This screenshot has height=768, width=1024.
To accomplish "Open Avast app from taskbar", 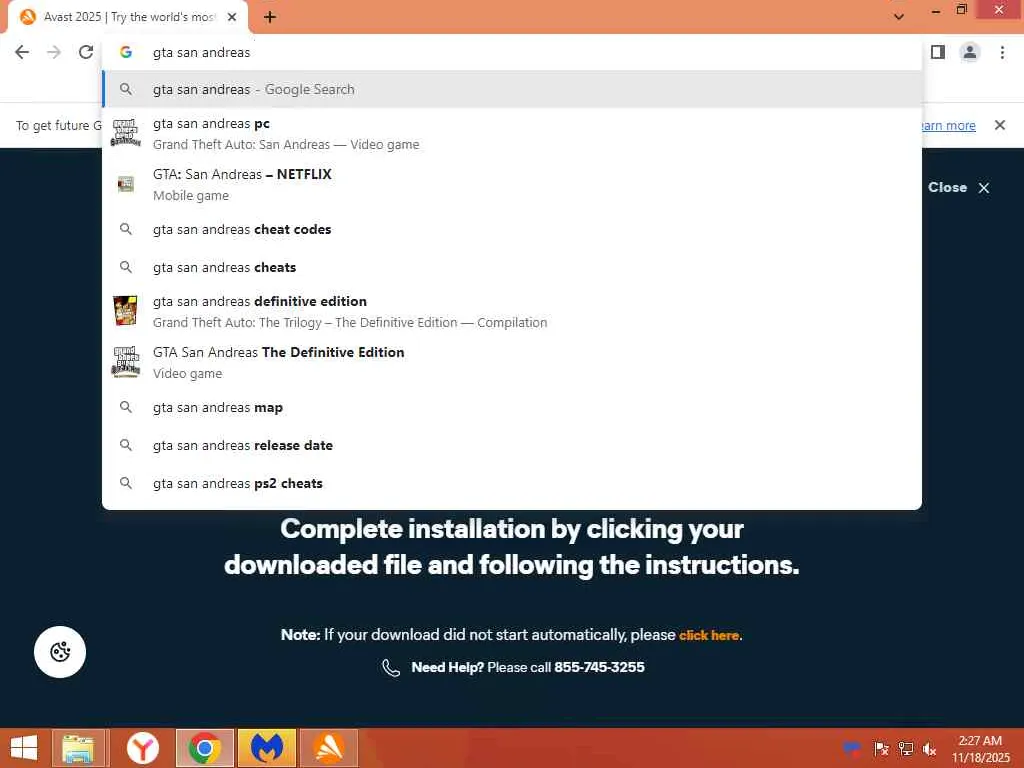I will pos(329,748).
